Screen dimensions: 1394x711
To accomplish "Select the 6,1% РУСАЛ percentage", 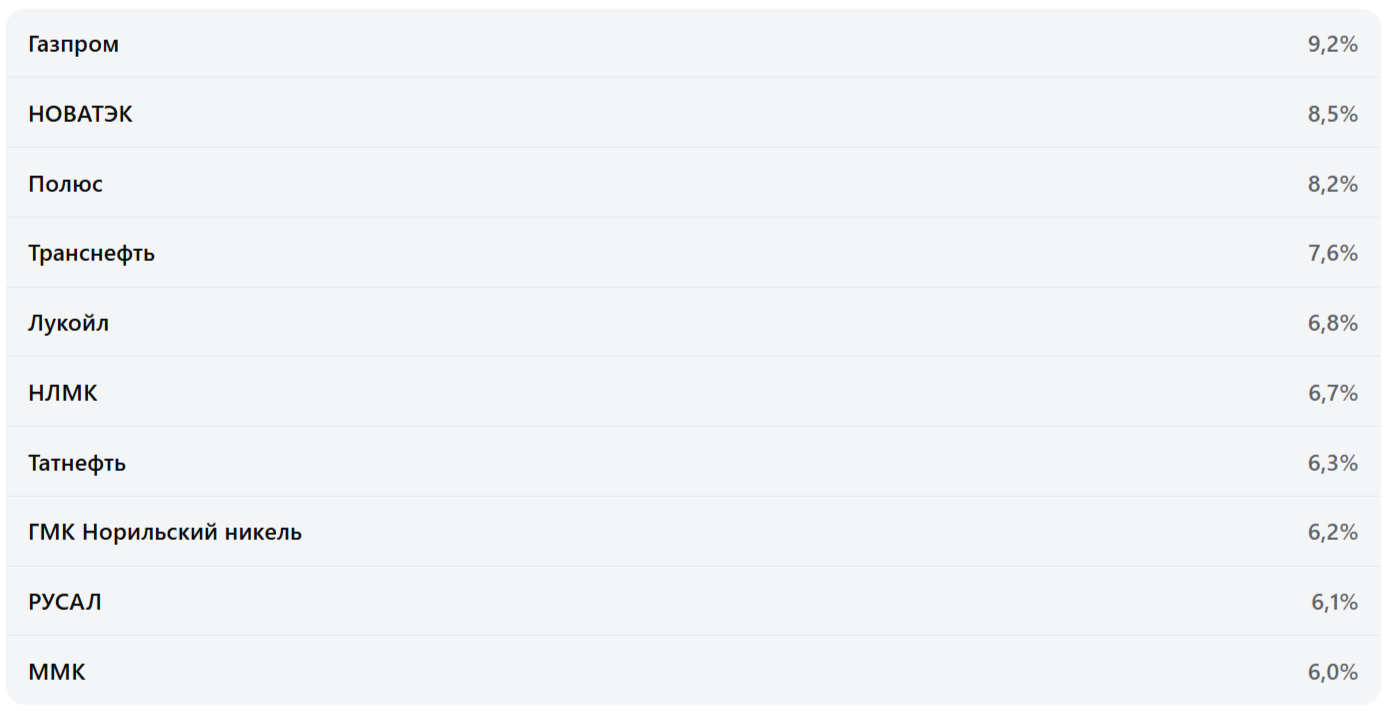I will (x=1334, y=602).
